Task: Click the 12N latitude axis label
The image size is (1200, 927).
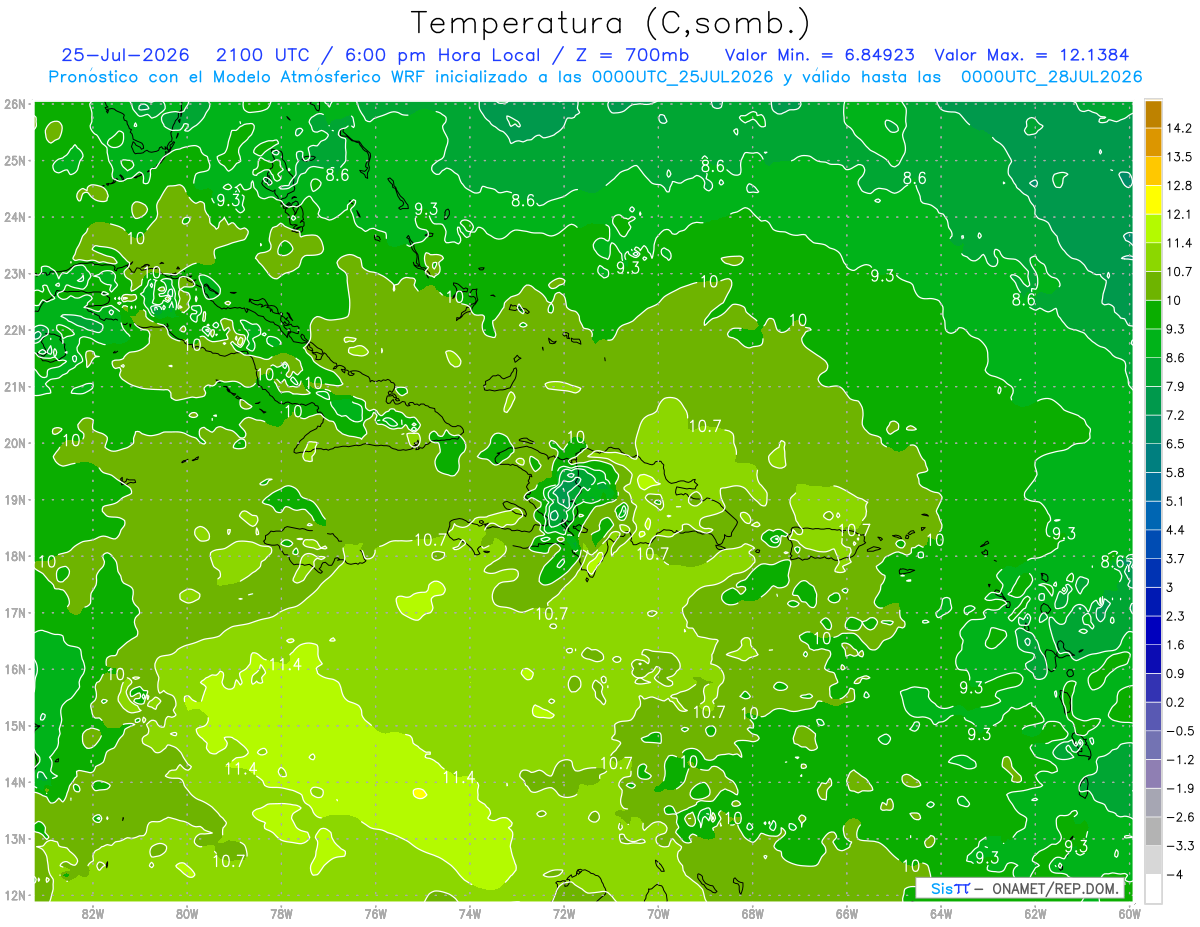Action: coord(14,895)
